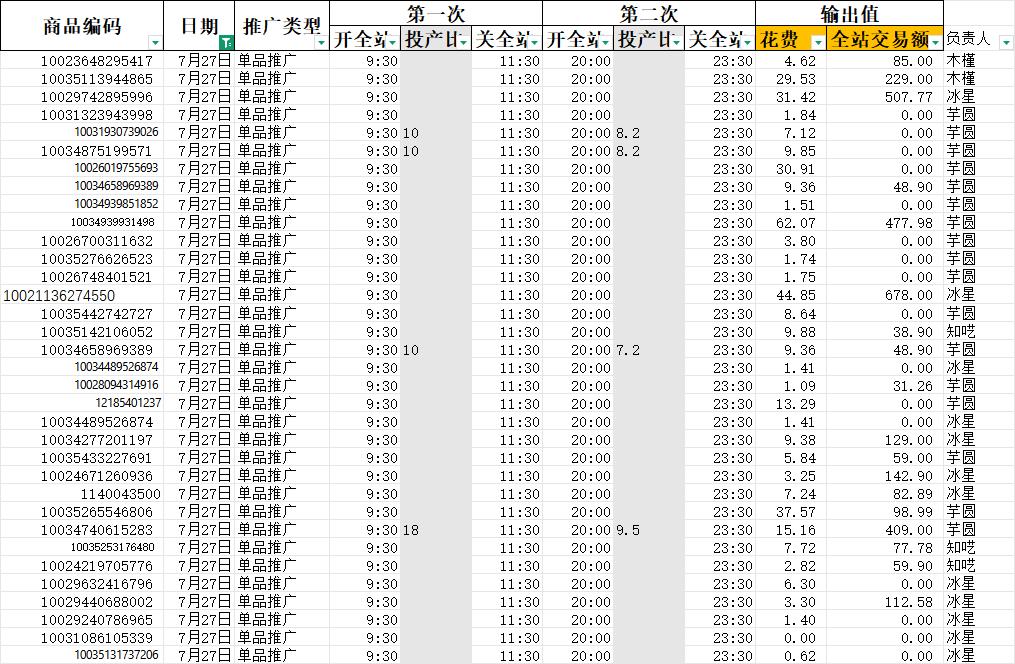Select the 花费 value 15.16
The image size is (1015, 664).
click(796, 531)
